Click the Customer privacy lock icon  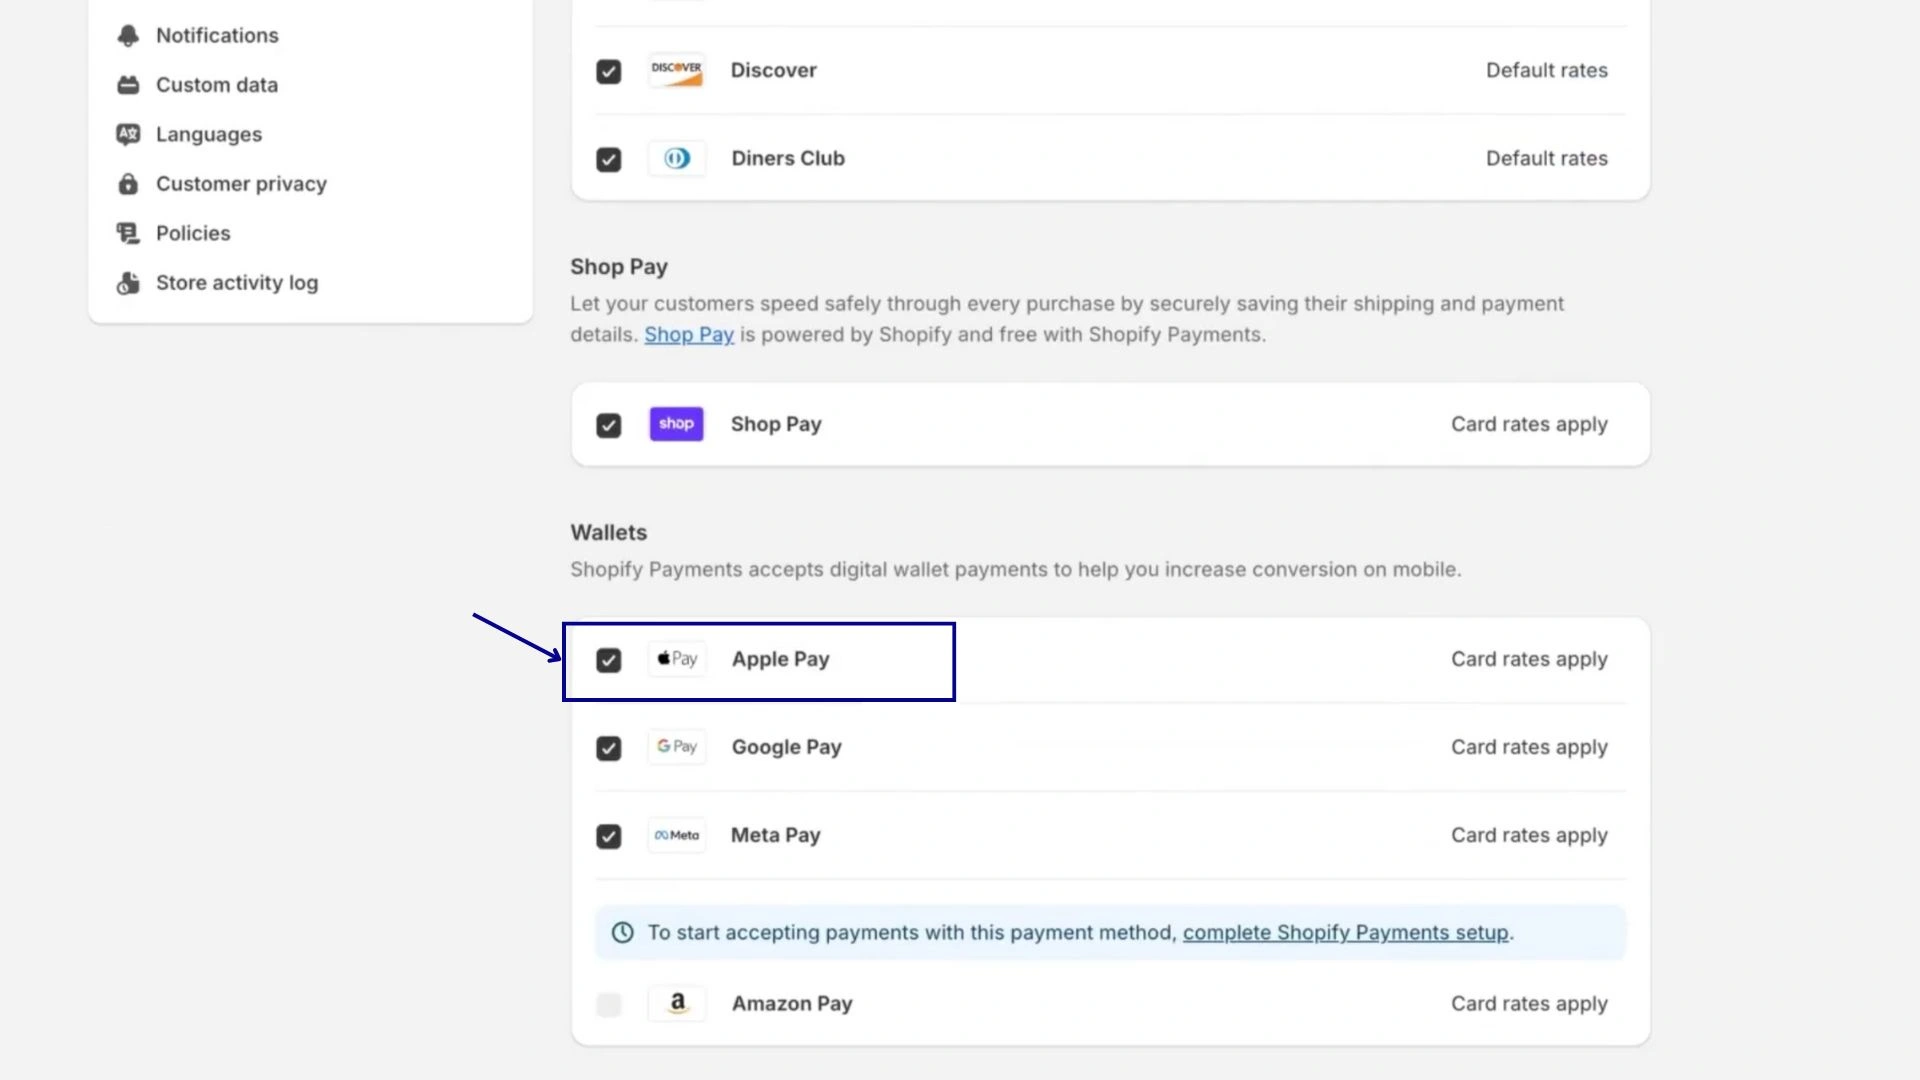pyautogui.click(x=128, y=184)
